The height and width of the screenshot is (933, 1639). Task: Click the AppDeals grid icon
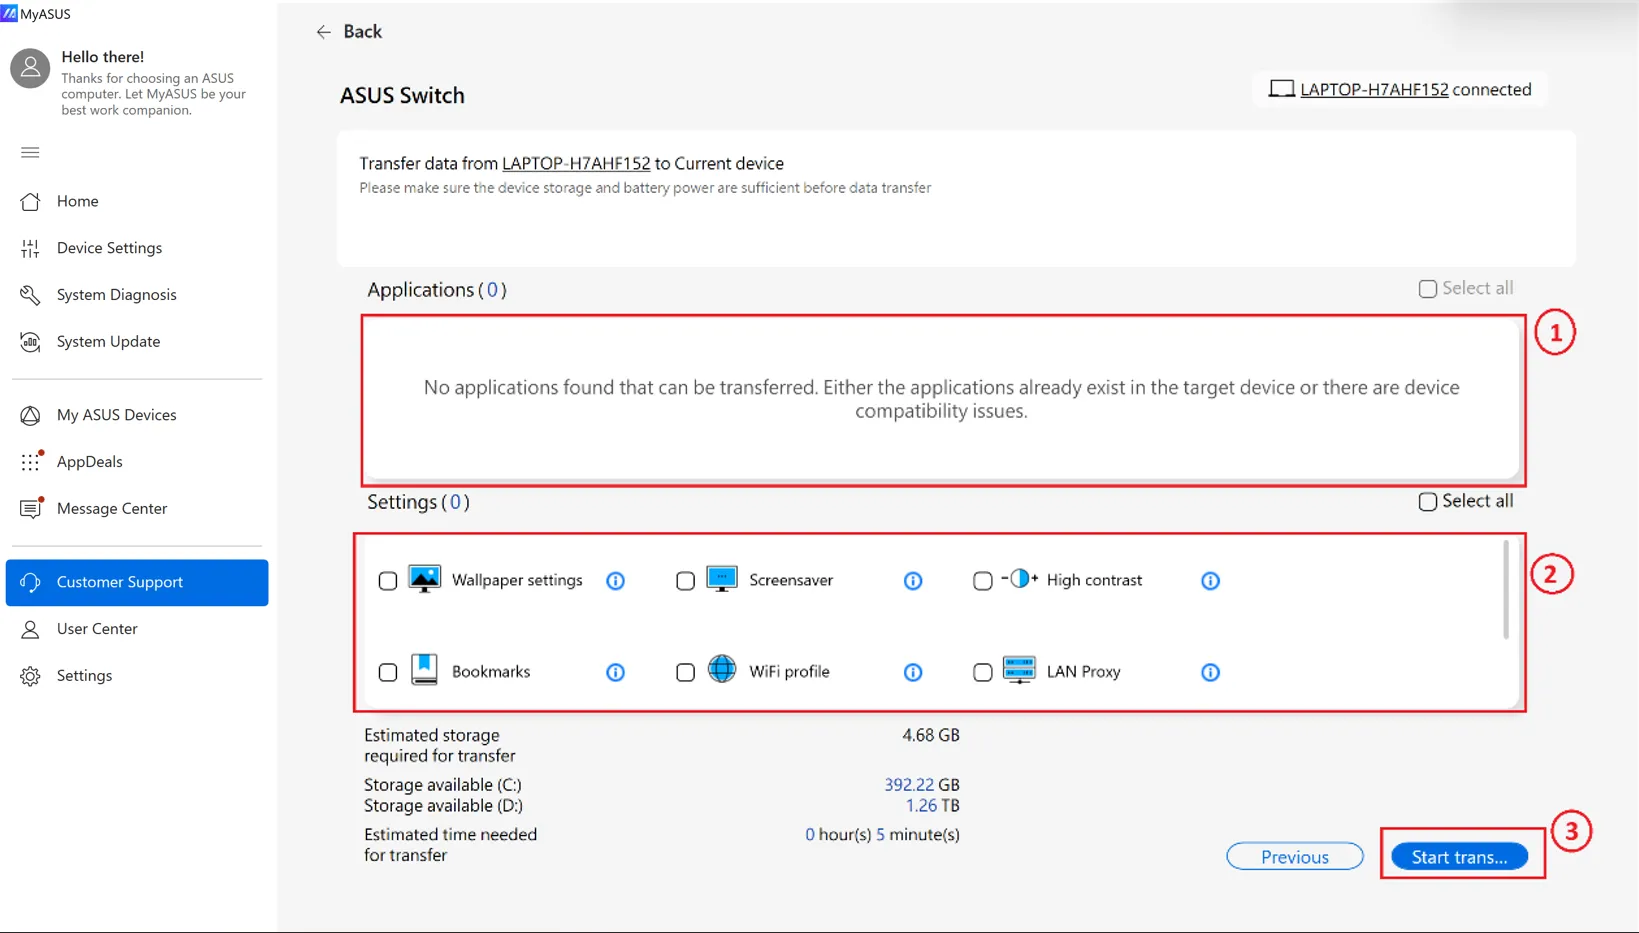[x=30, y=461]
